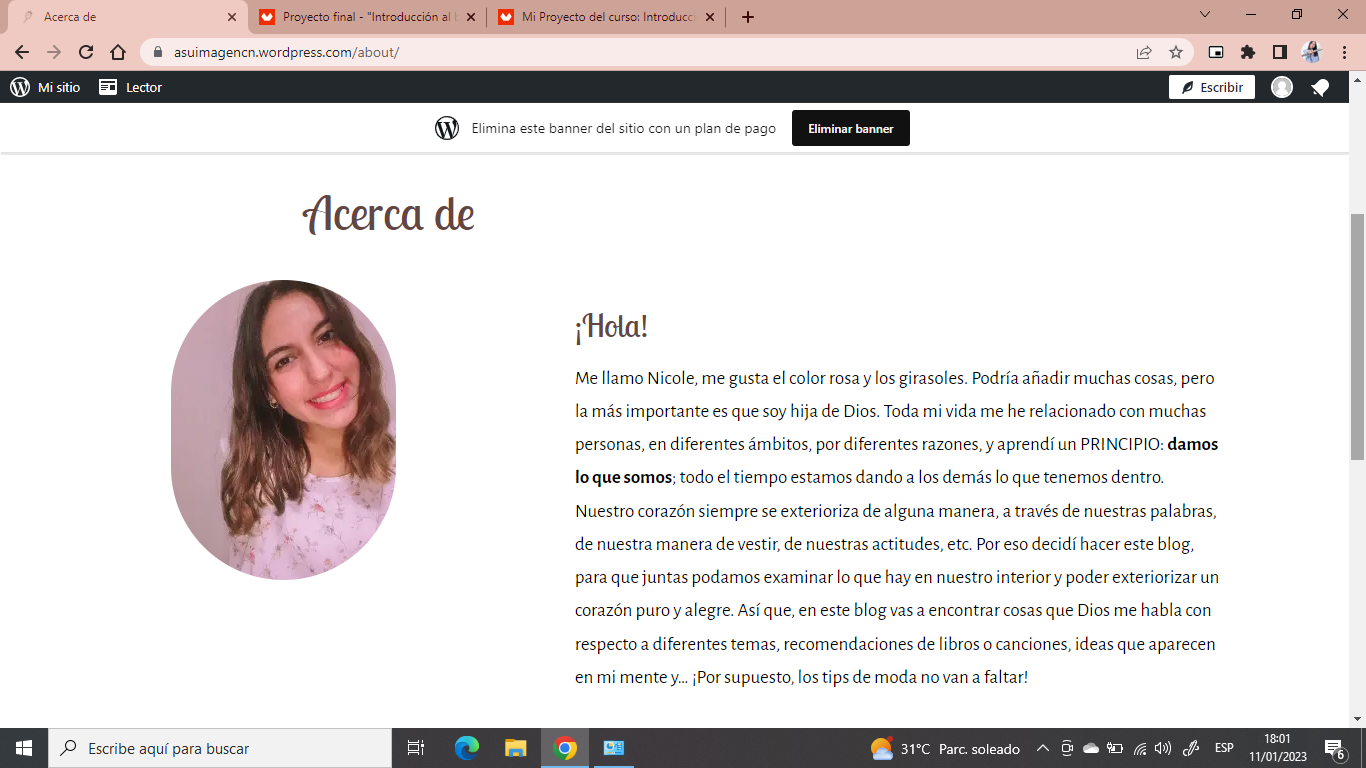This screenshot has height=768, width=1366.
Task: Open Task View on the taskbar
Action: pos(416,748)
